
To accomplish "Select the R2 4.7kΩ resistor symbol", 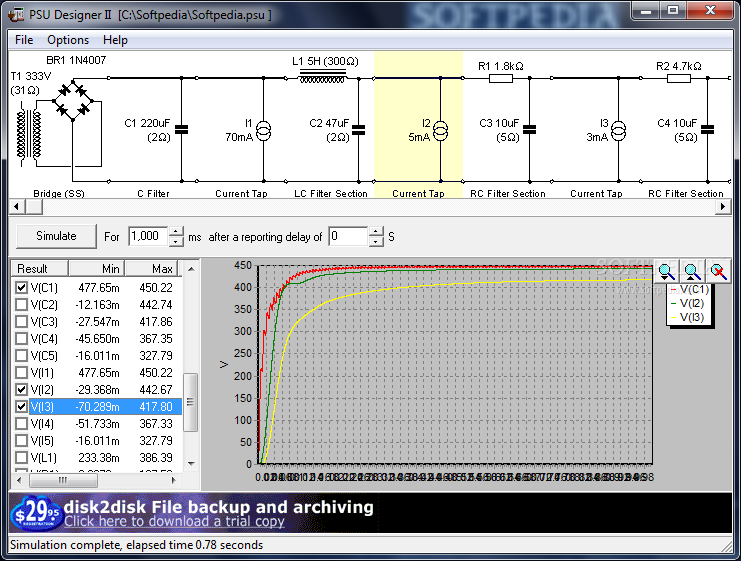I will (x=679, y=78).
